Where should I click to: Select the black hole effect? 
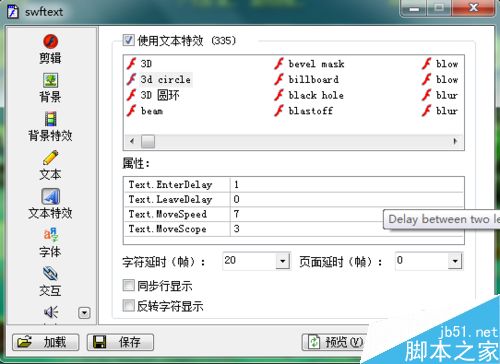tap(316, 95)
